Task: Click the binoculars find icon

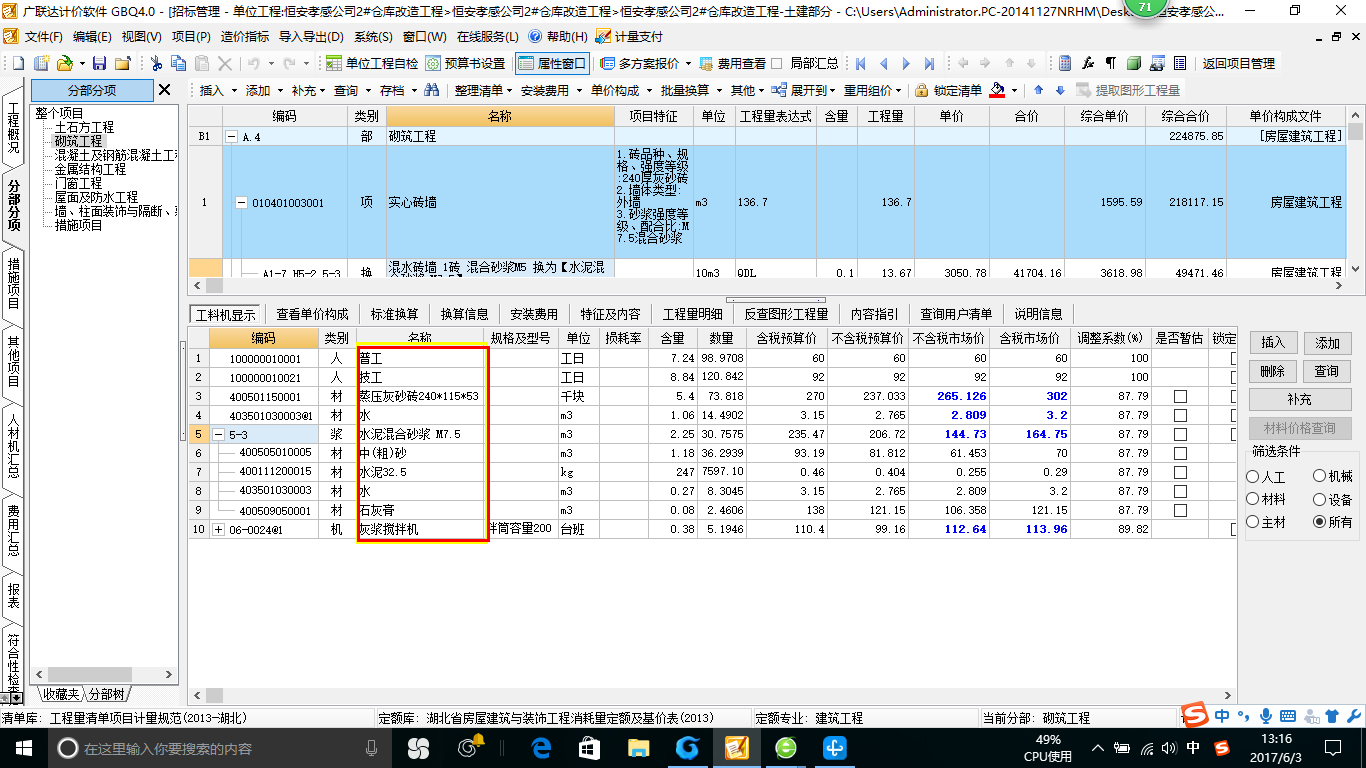Action: (x=432, y=90)
